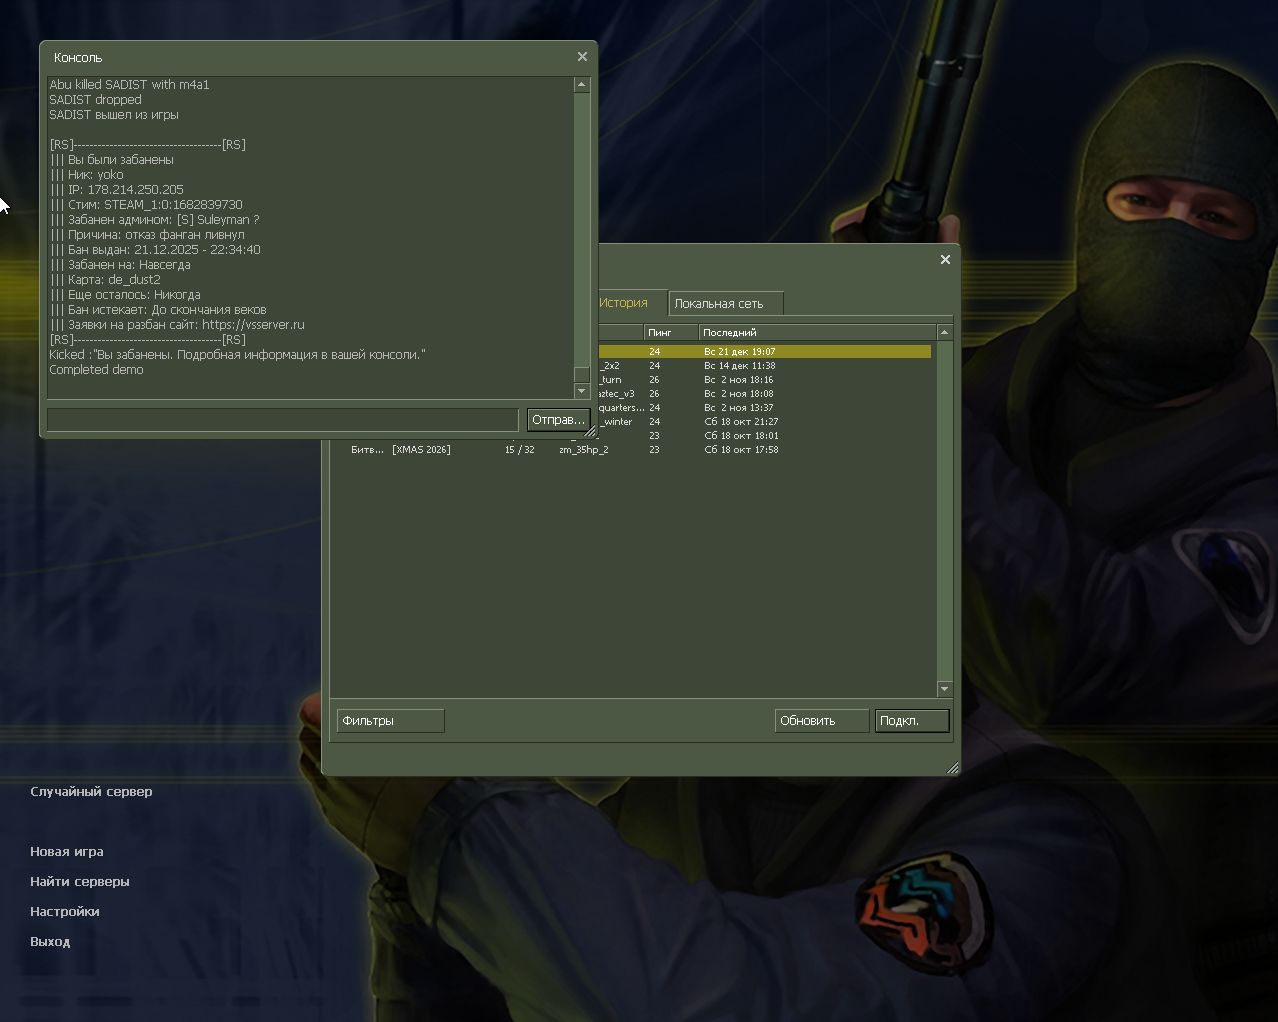The image size is (1278, 1022).
Task: Sort servers by the Последний column
Action: point(815,332)
